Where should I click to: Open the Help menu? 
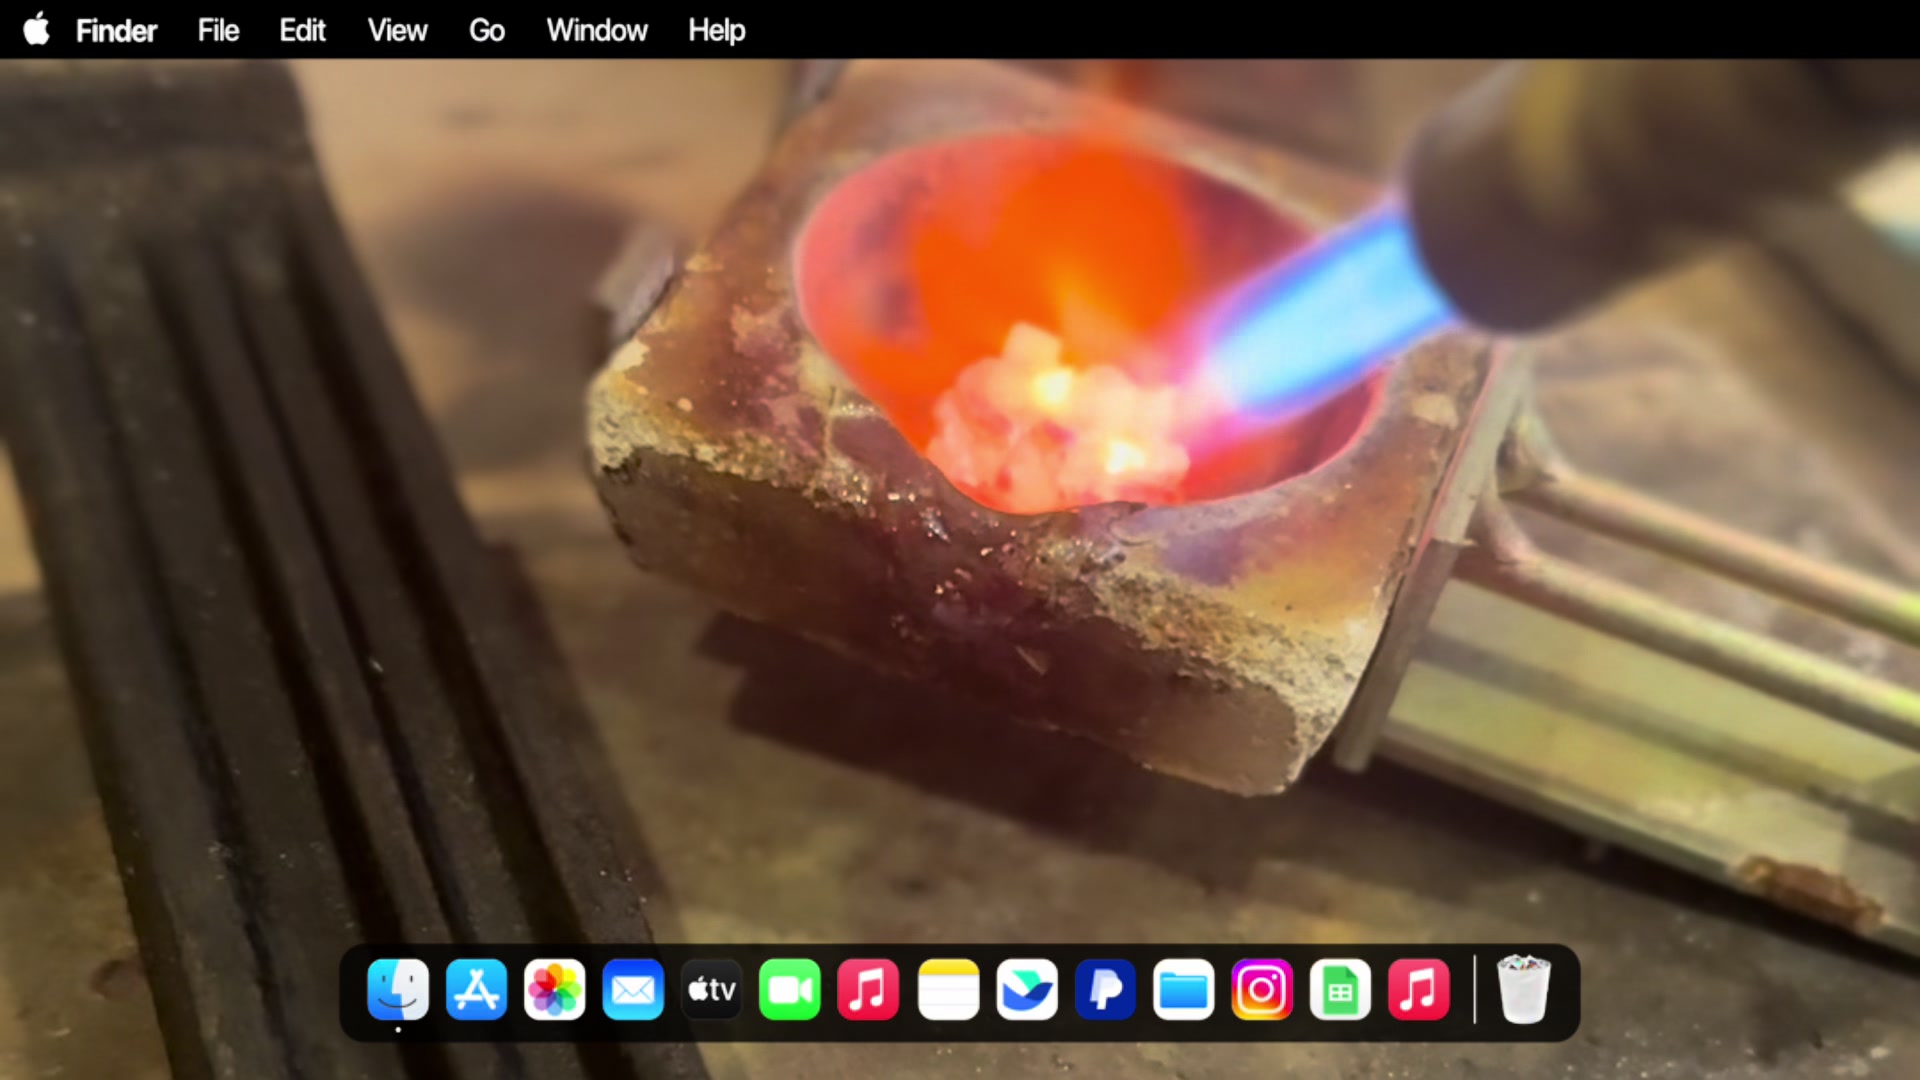(717, 30)
